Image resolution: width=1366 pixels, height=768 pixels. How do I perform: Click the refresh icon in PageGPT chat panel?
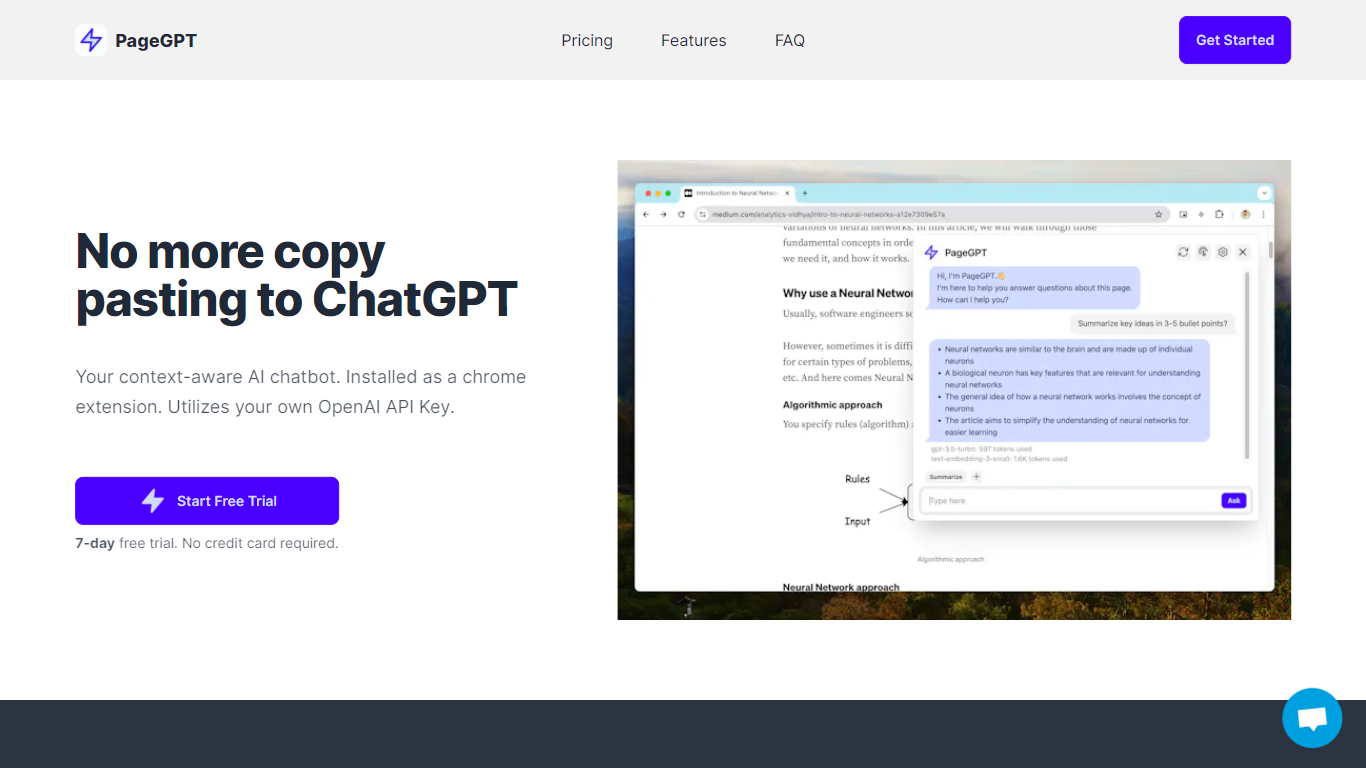coord(1183,252)
